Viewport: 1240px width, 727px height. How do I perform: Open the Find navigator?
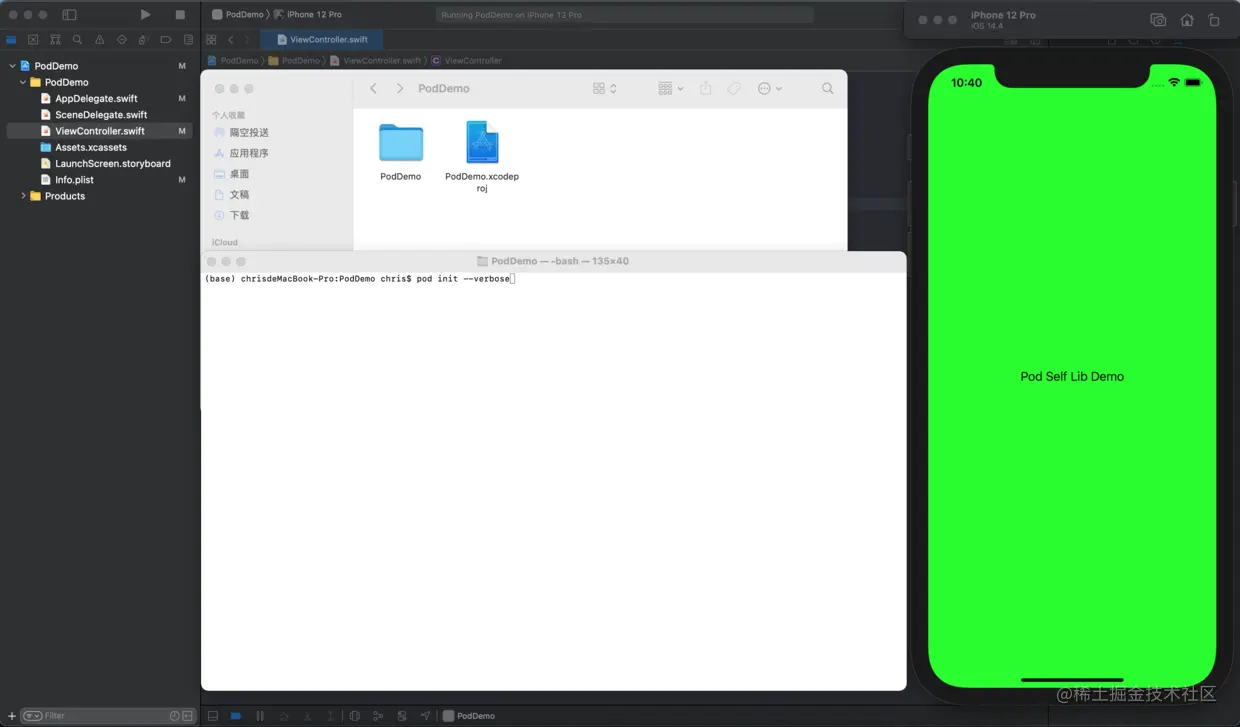coord(77,40)
